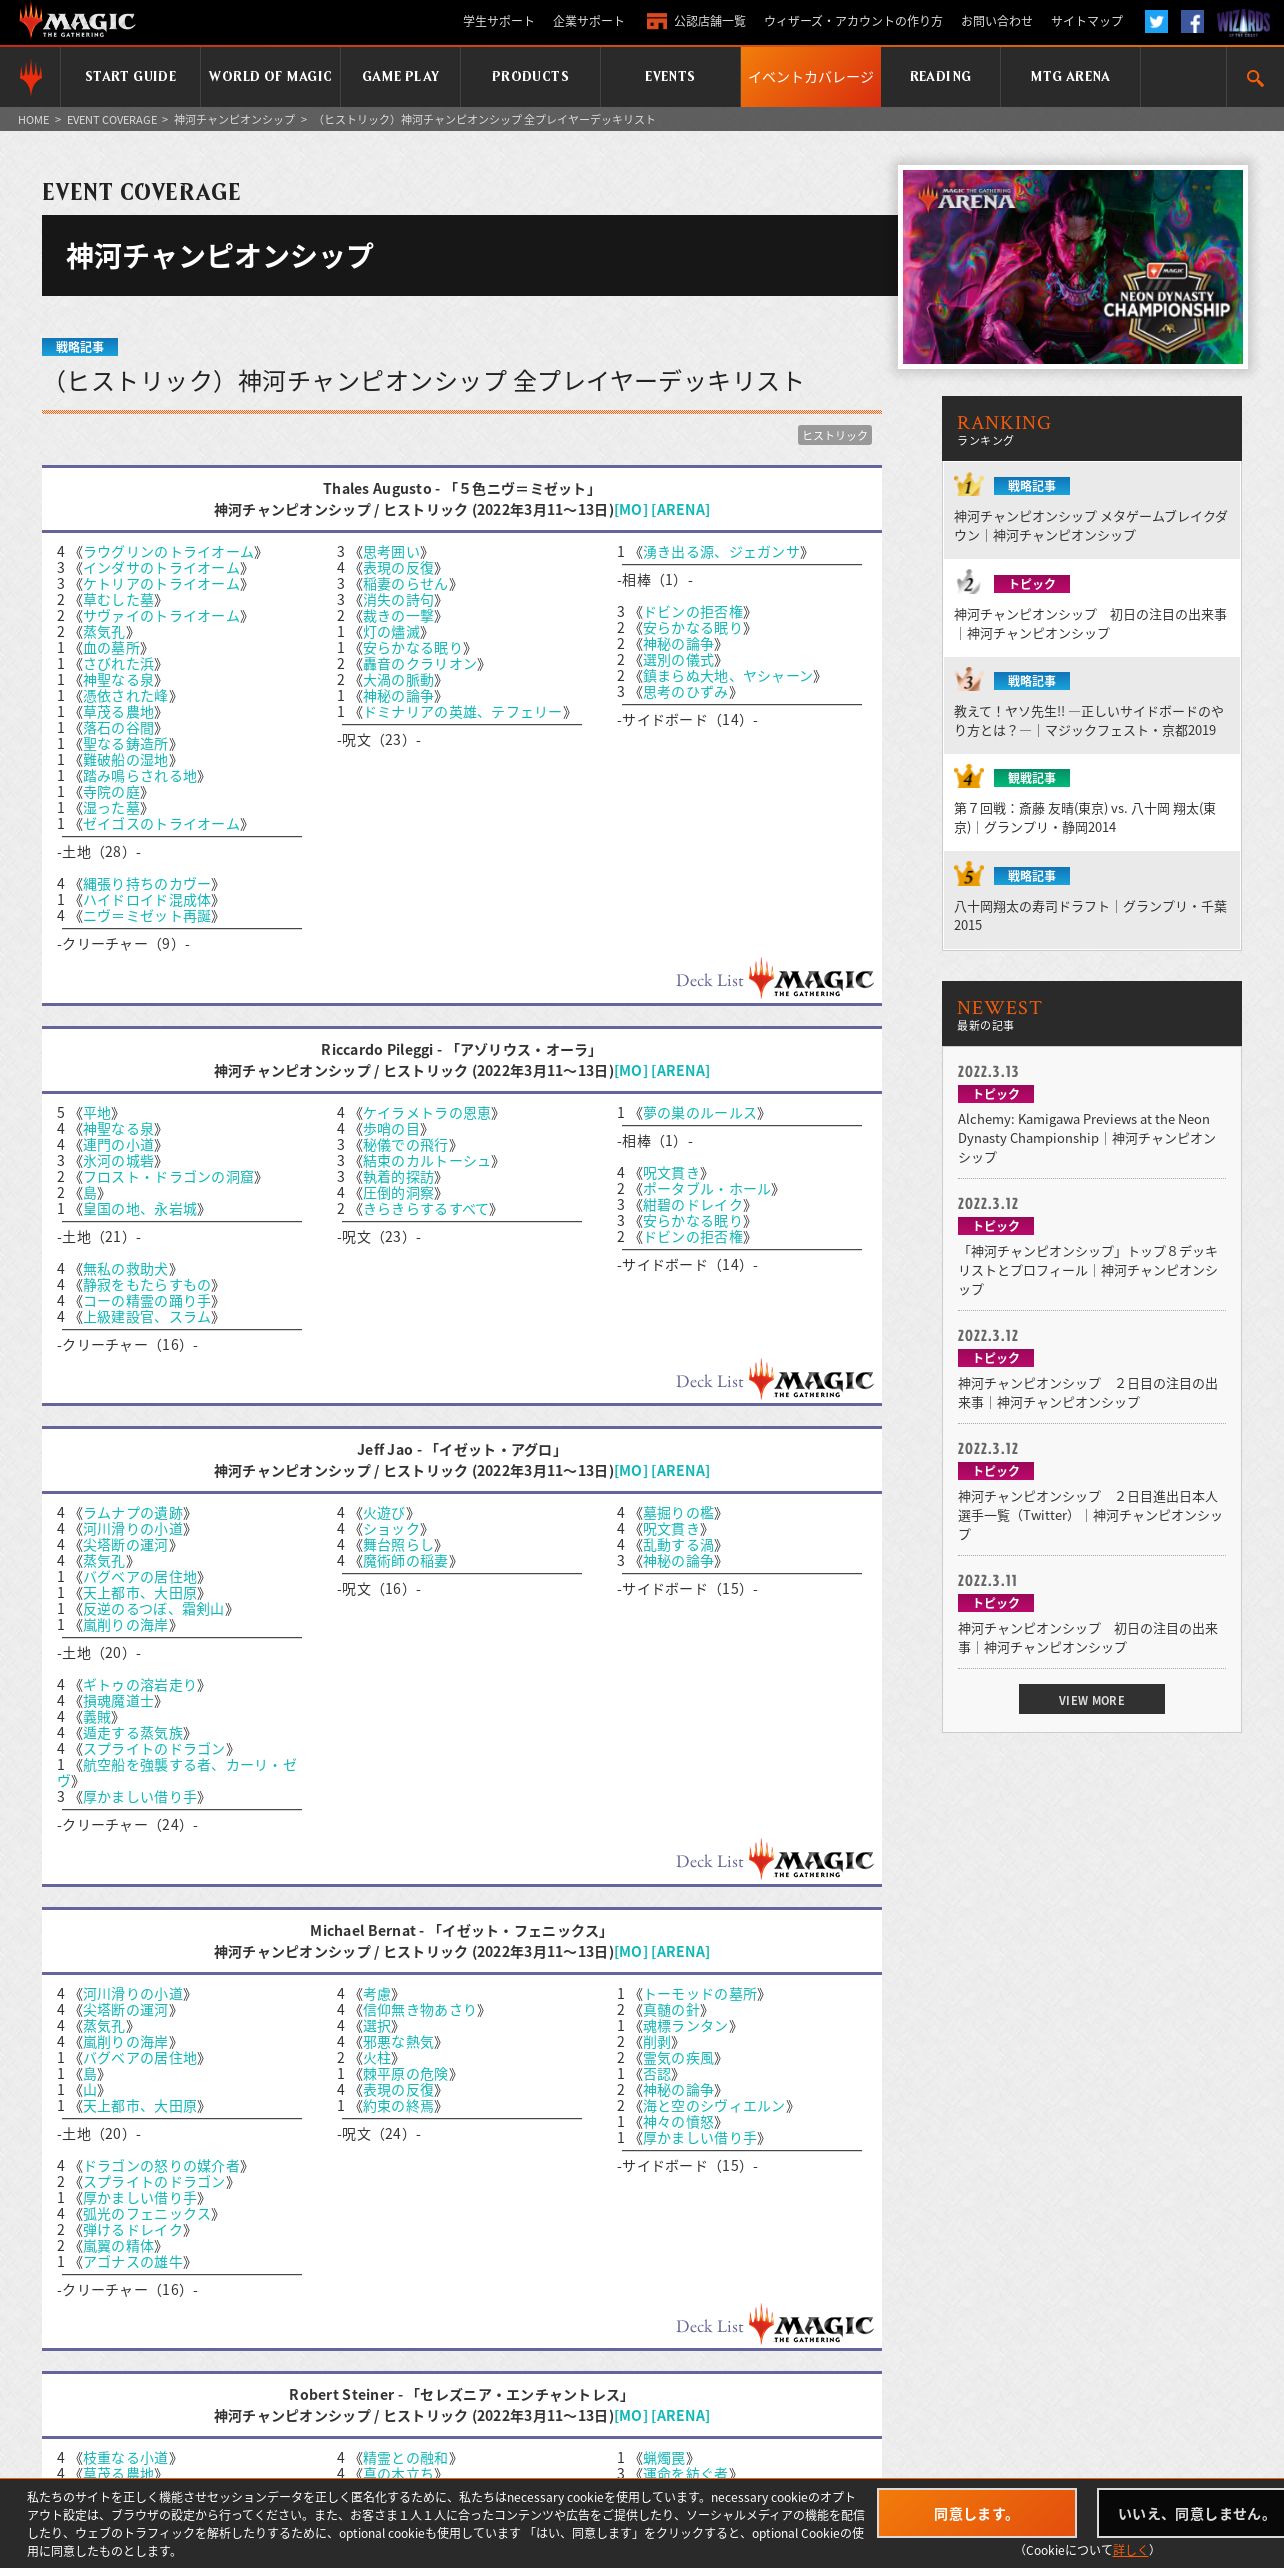Viewport: 1284px width, 2568px height.
Task: Open the card 《夢の巣のルールス》
Action: pos(699,1113)
